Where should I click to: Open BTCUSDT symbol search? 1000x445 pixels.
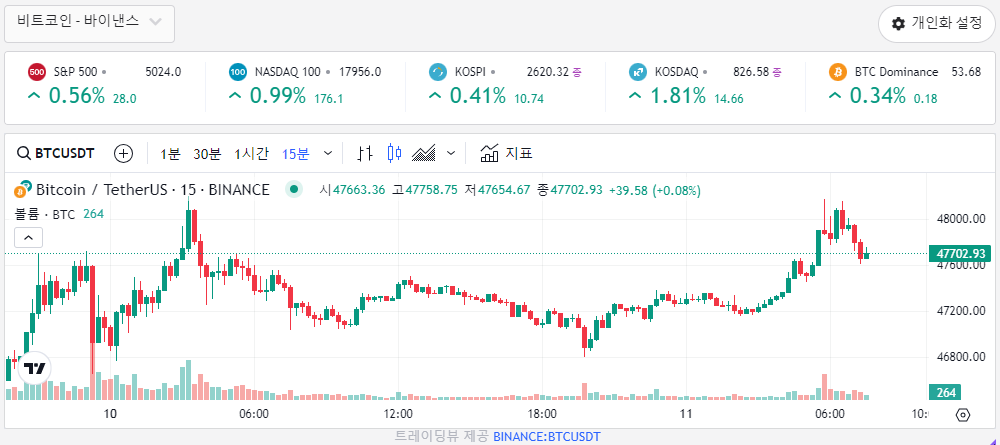(x=56, y=153)
